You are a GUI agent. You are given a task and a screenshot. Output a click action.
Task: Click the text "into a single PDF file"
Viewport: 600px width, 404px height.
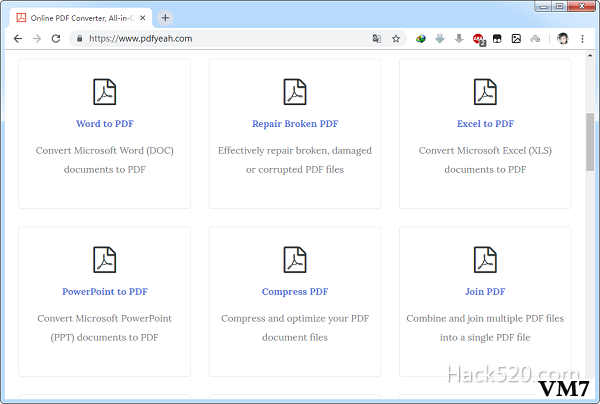(x=485, y=337)
